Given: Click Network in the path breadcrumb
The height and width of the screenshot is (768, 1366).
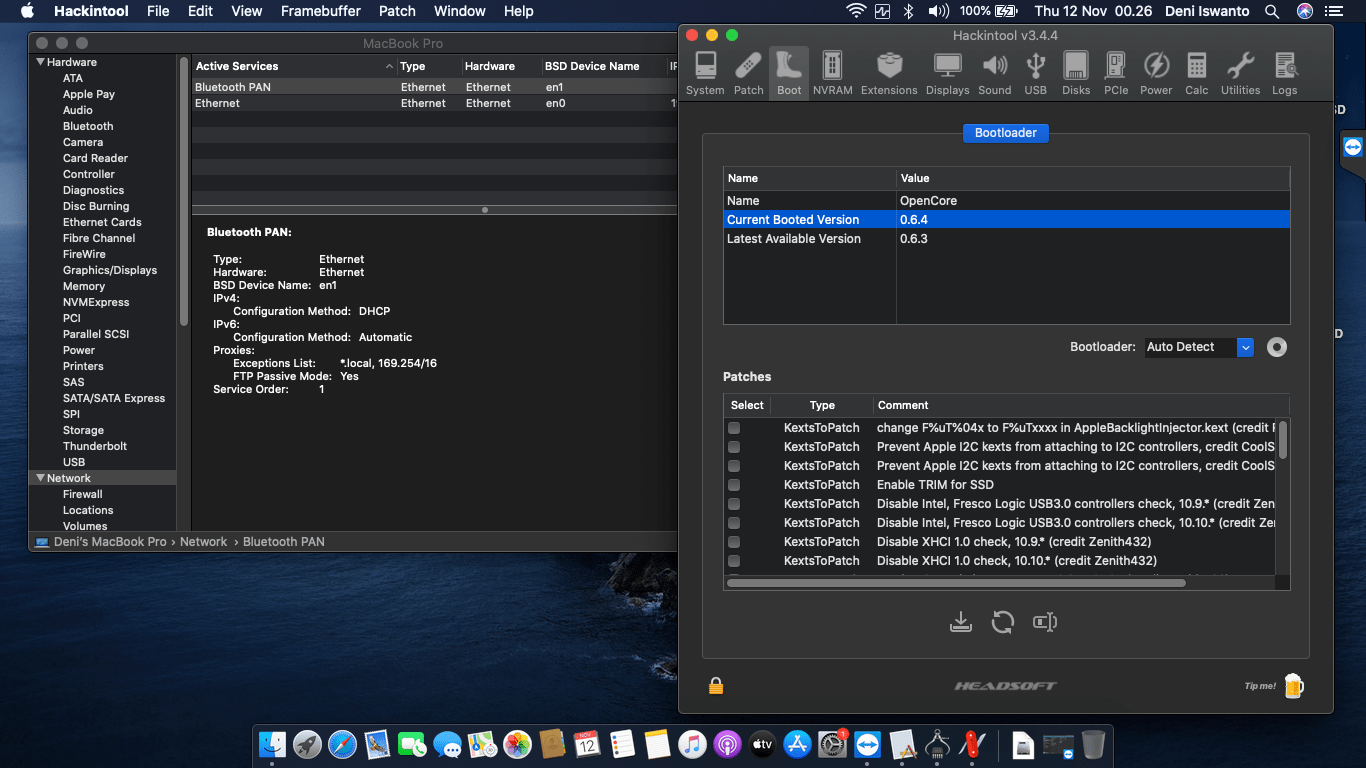Looking at the screenshot, I should pos(204,541).
